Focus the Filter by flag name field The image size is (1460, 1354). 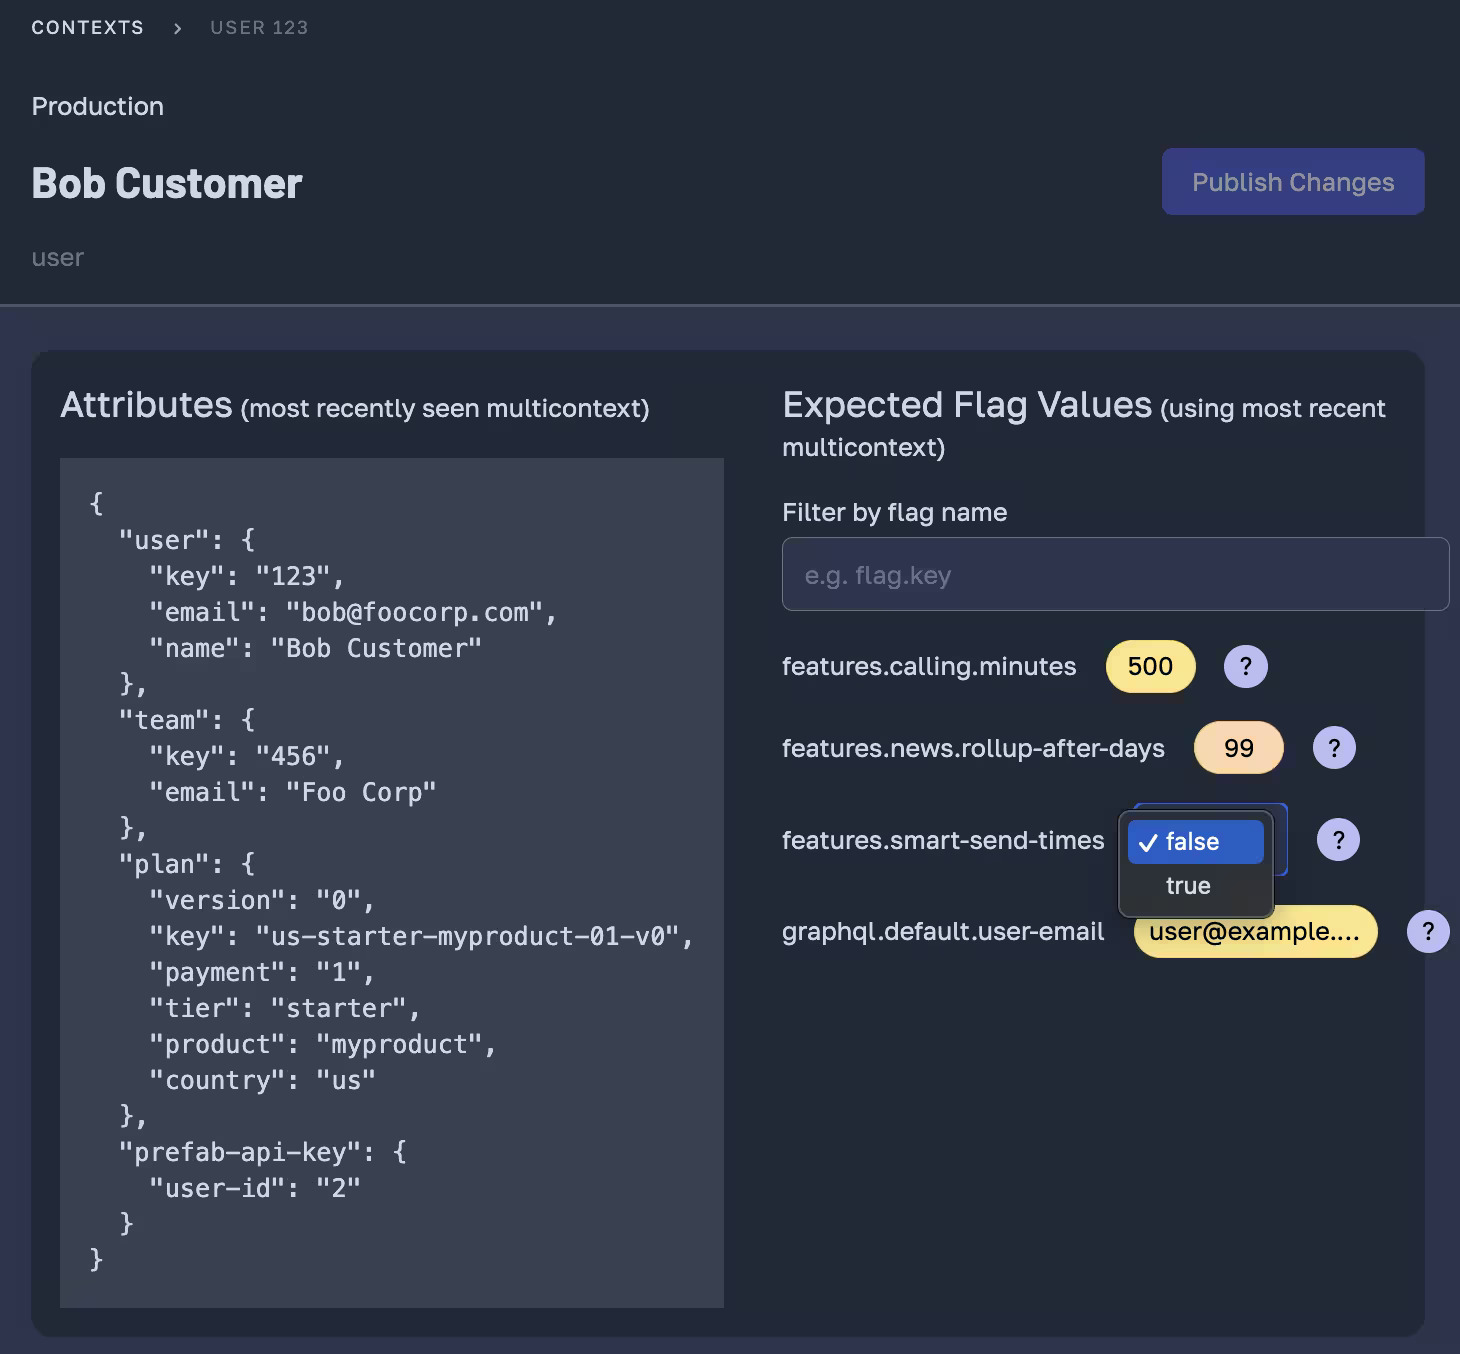pos(1115,574)
